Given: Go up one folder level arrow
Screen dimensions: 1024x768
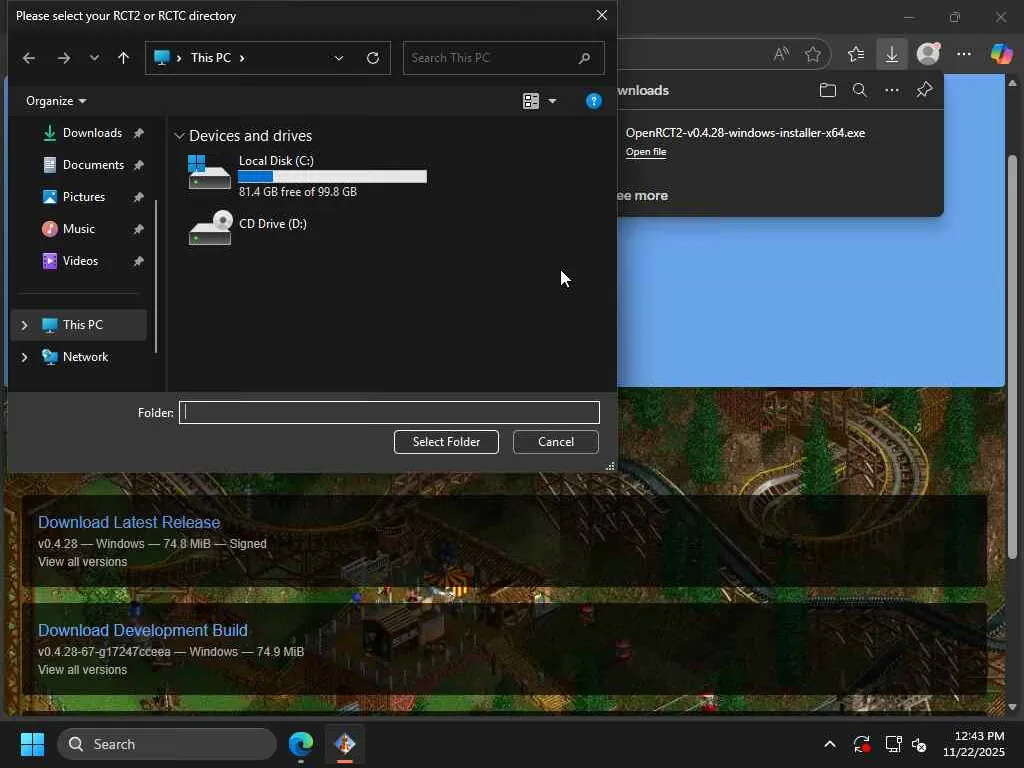Looking at the screenshot, I should click(x=123, y=58).
